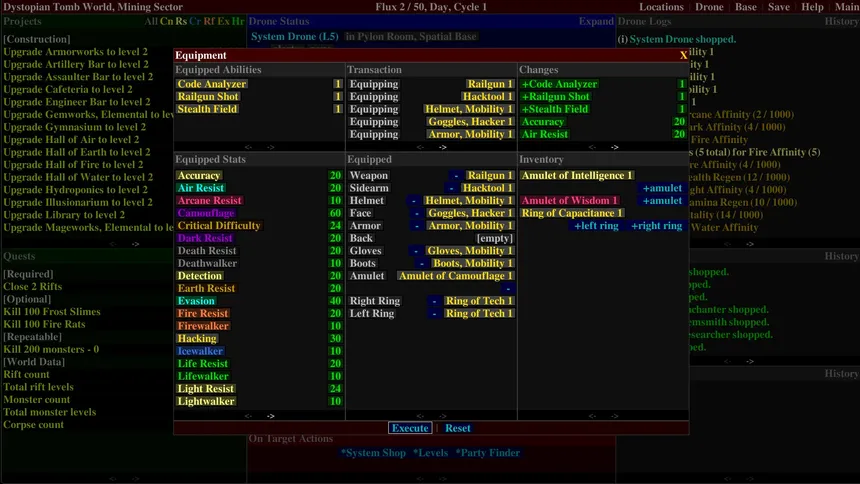Filter projects by Rs
Screen dimensions: 860x484
click(x=181, y=21)
